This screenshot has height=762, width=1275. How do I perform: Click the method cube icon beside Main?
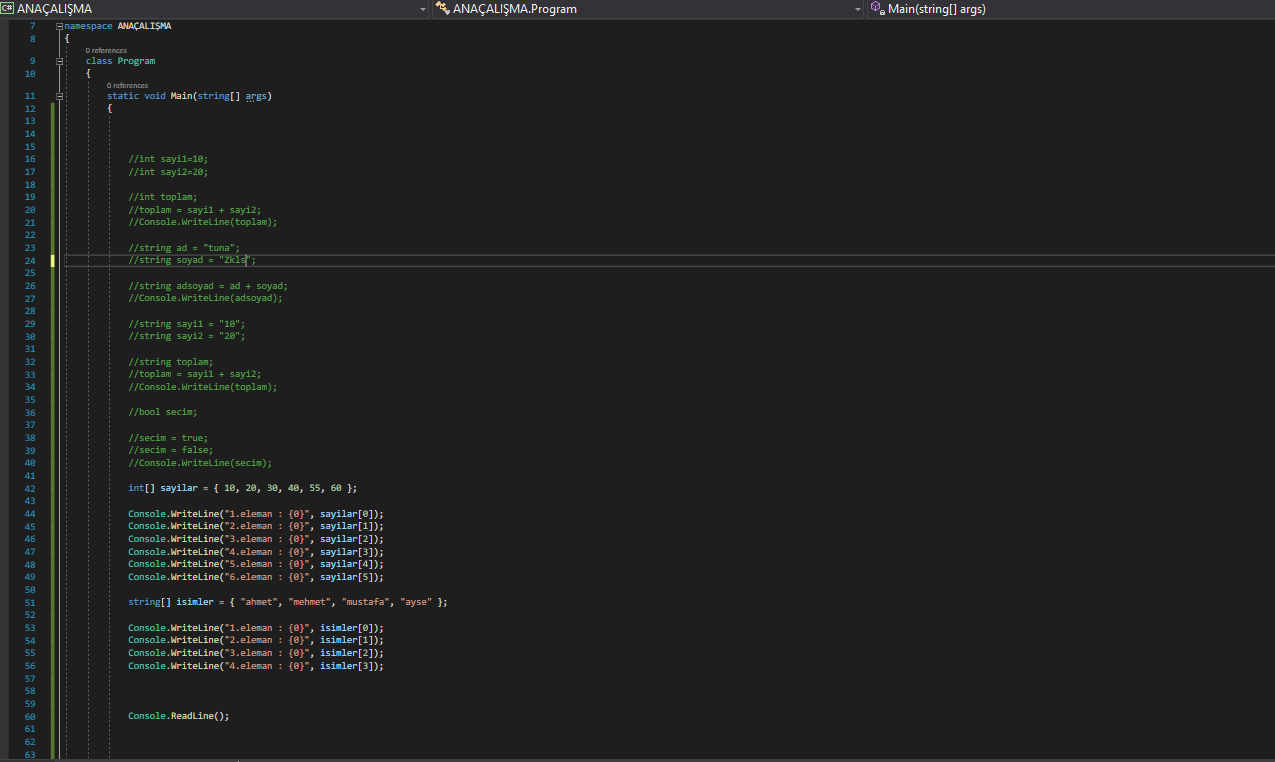click(x=876, y=9)
